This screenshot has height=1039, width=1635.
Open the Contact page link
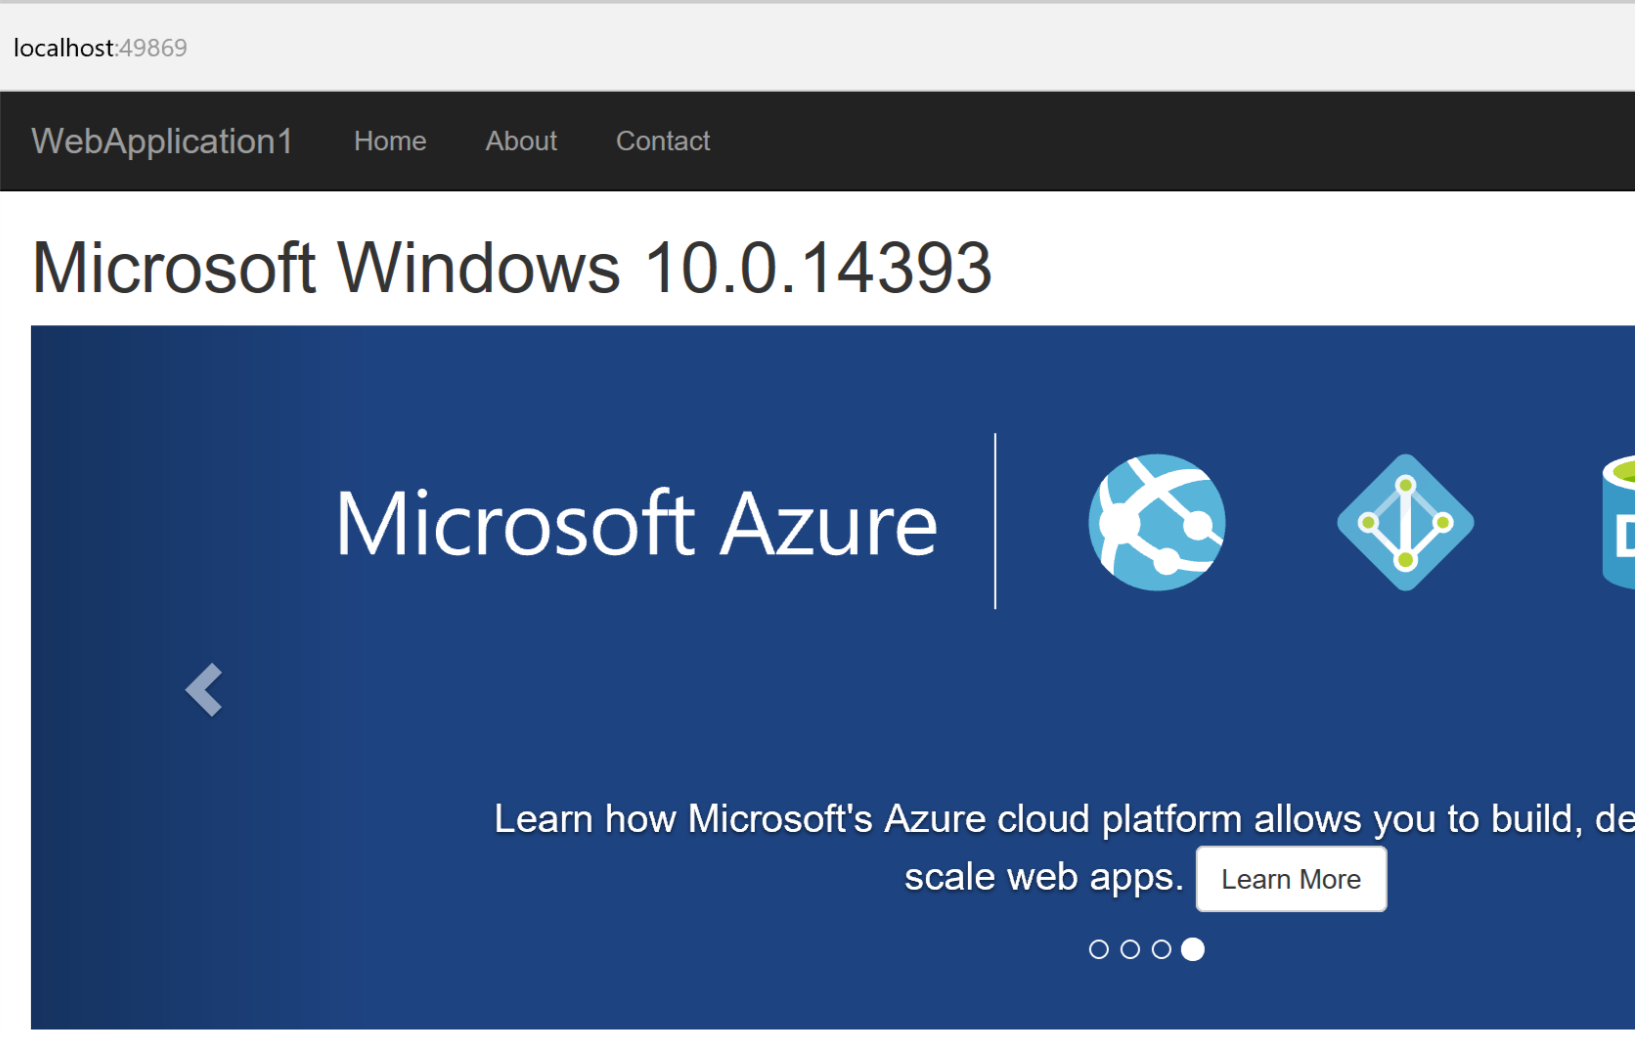coord(663,141)
